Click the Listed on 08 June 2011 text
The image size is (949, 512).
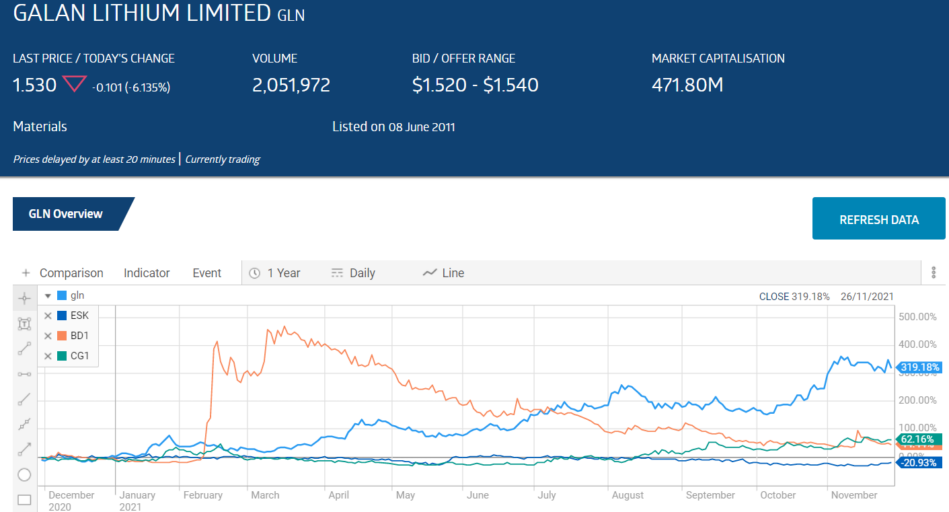click(393, 127)
